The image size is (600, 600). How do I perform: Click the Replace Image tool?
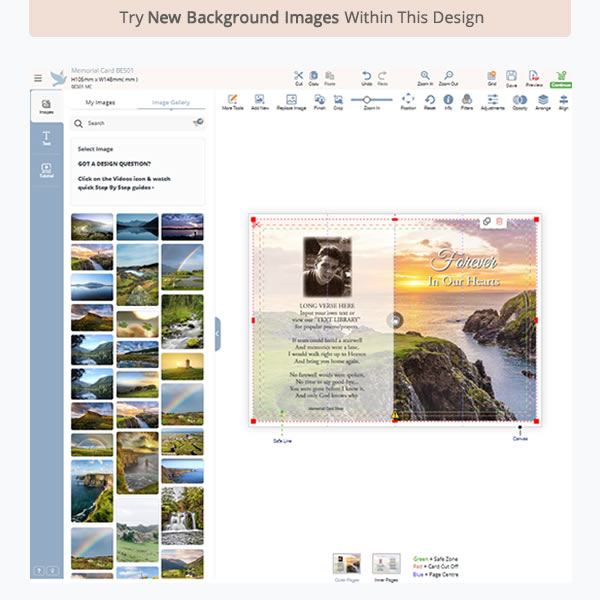point(291,101)
